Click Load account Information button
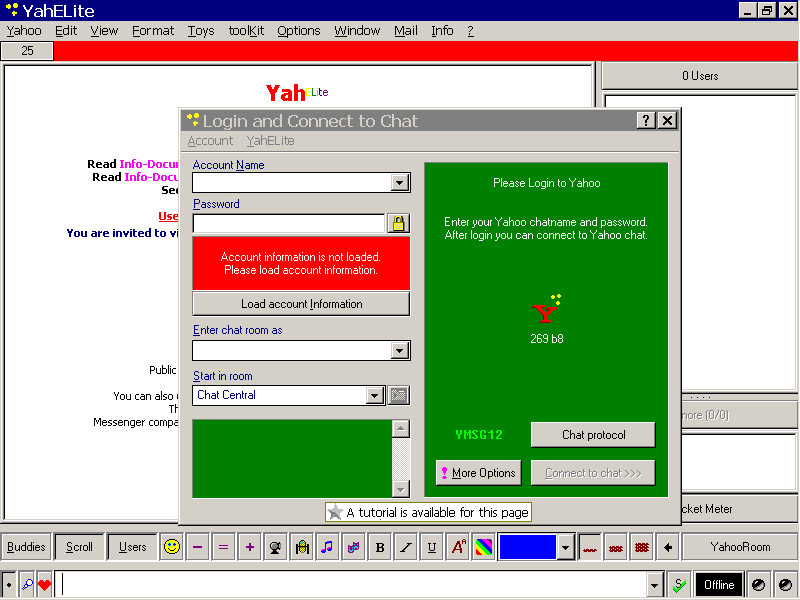The image size is (800, 600). point(301,304)
